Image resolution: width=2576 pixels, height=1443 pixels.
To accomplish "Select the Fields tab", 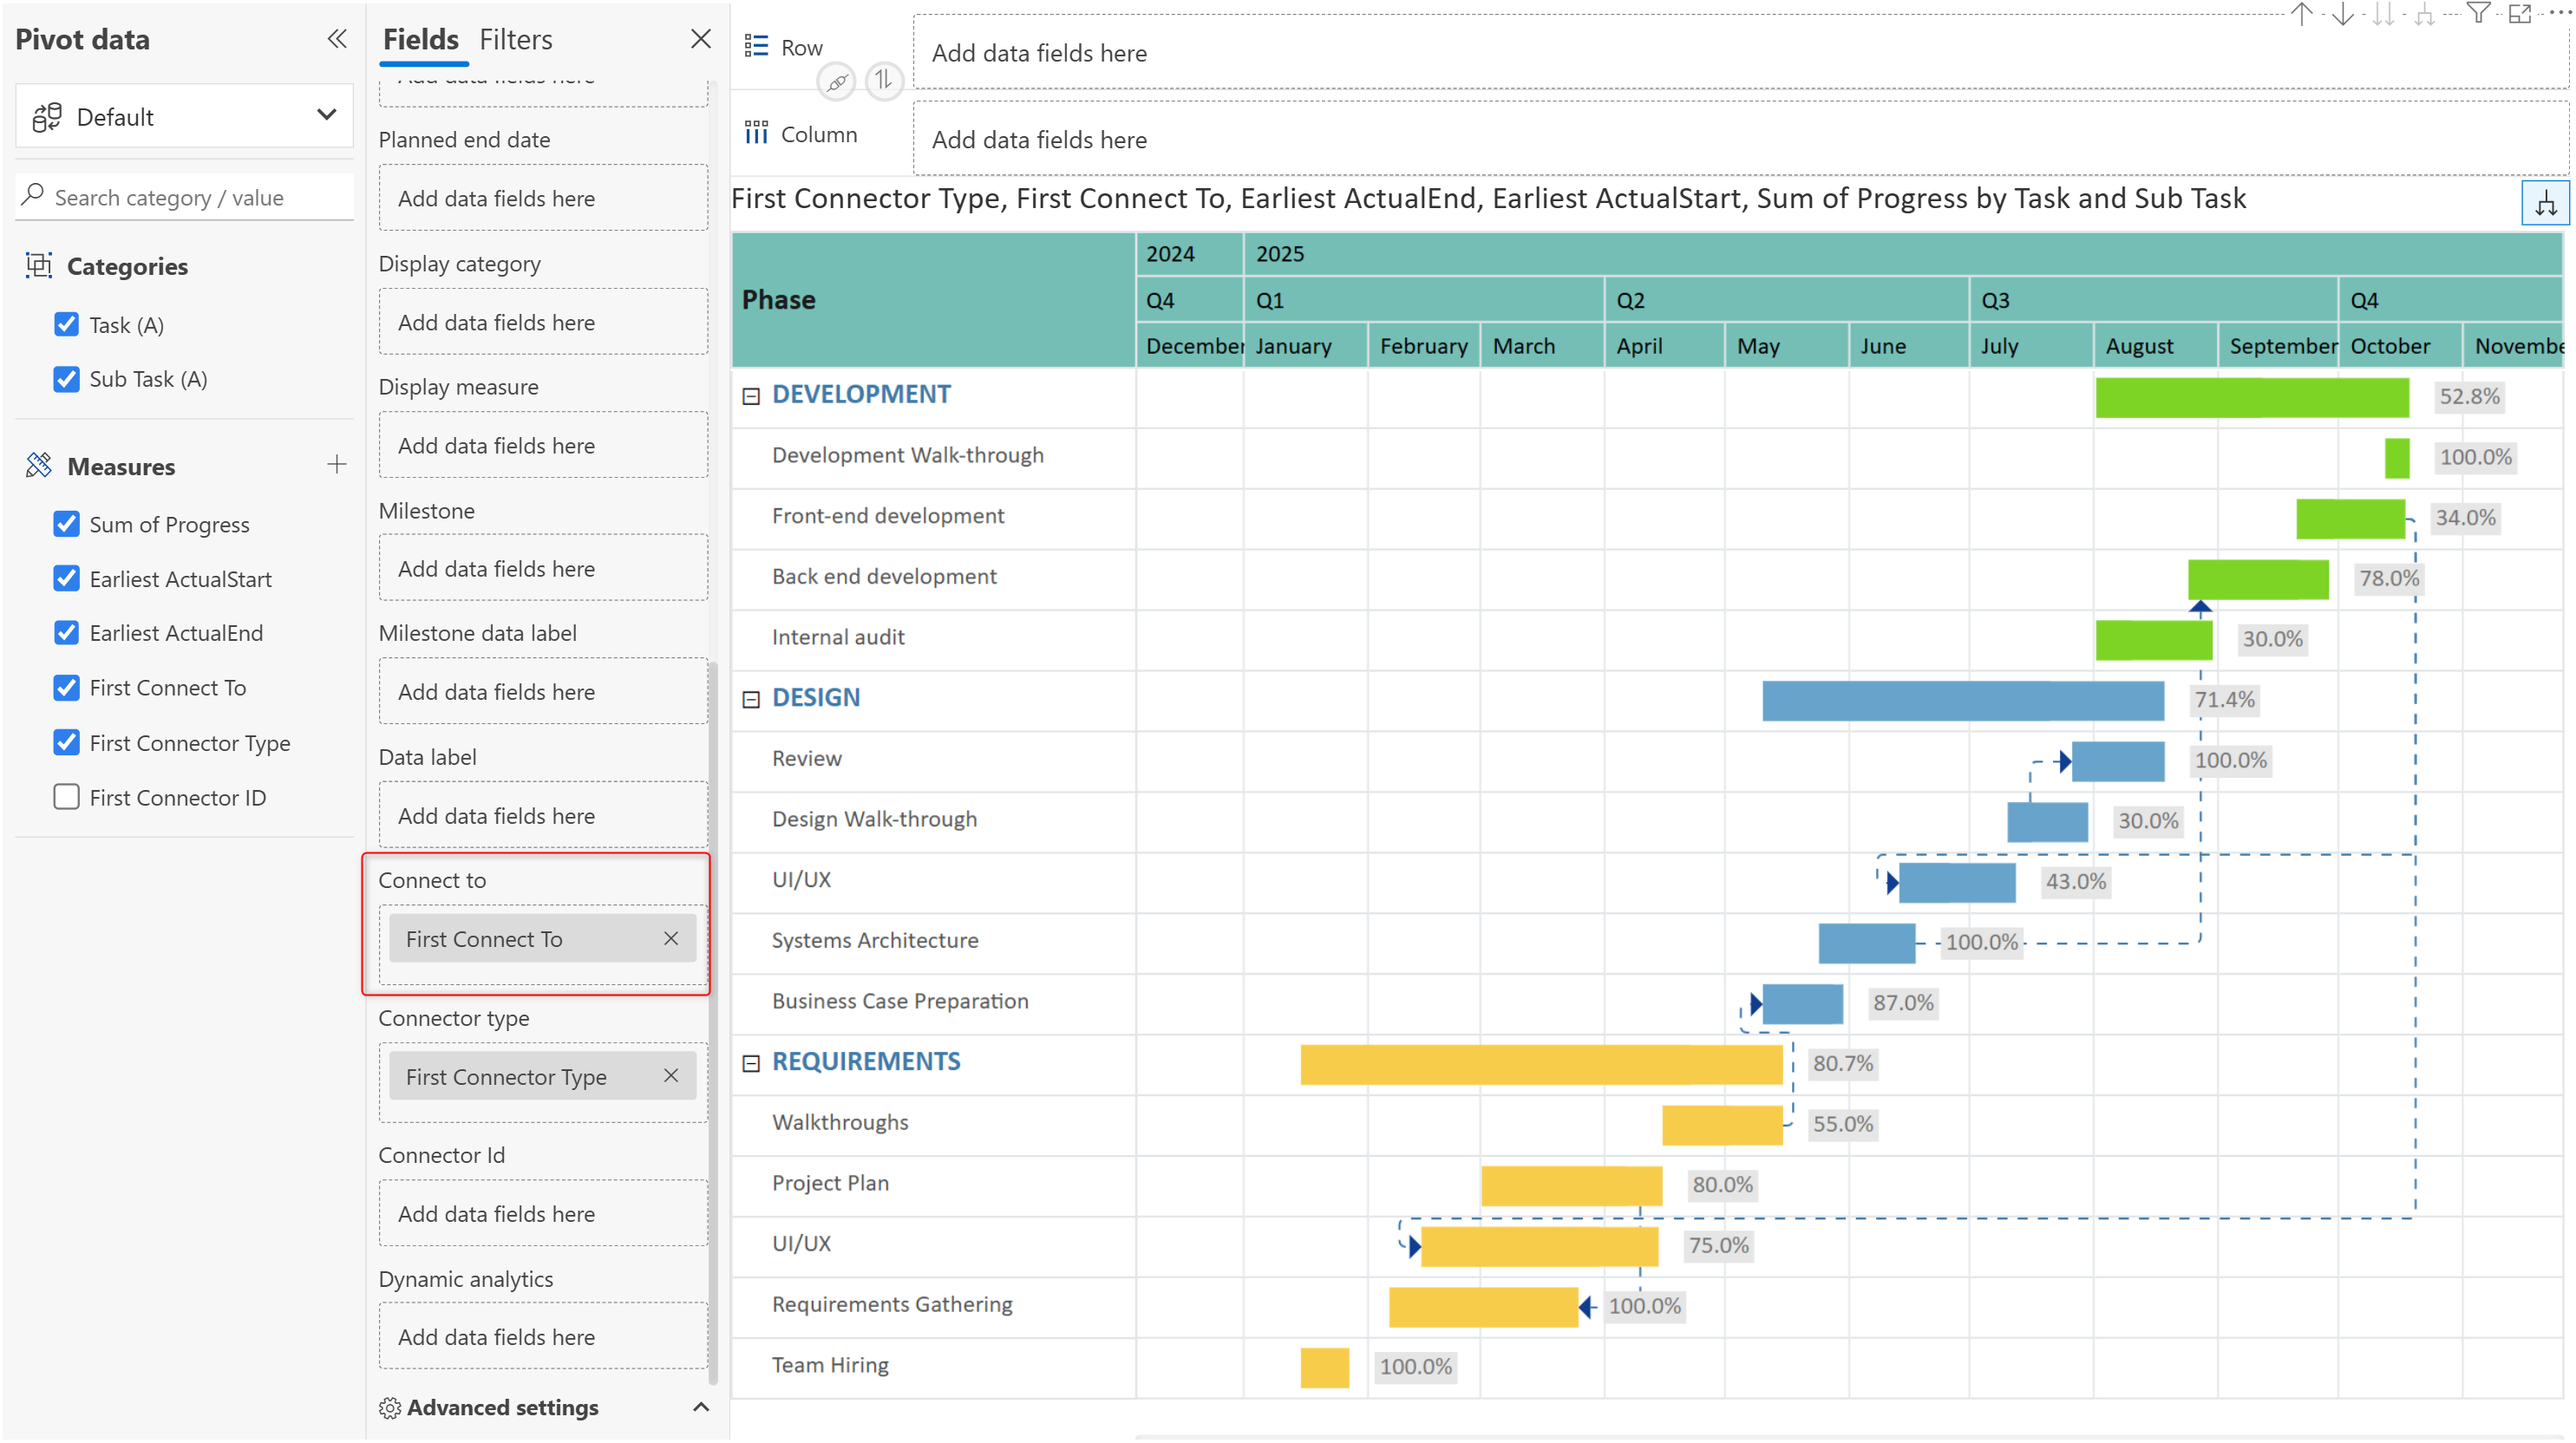I will coord(420,40).
